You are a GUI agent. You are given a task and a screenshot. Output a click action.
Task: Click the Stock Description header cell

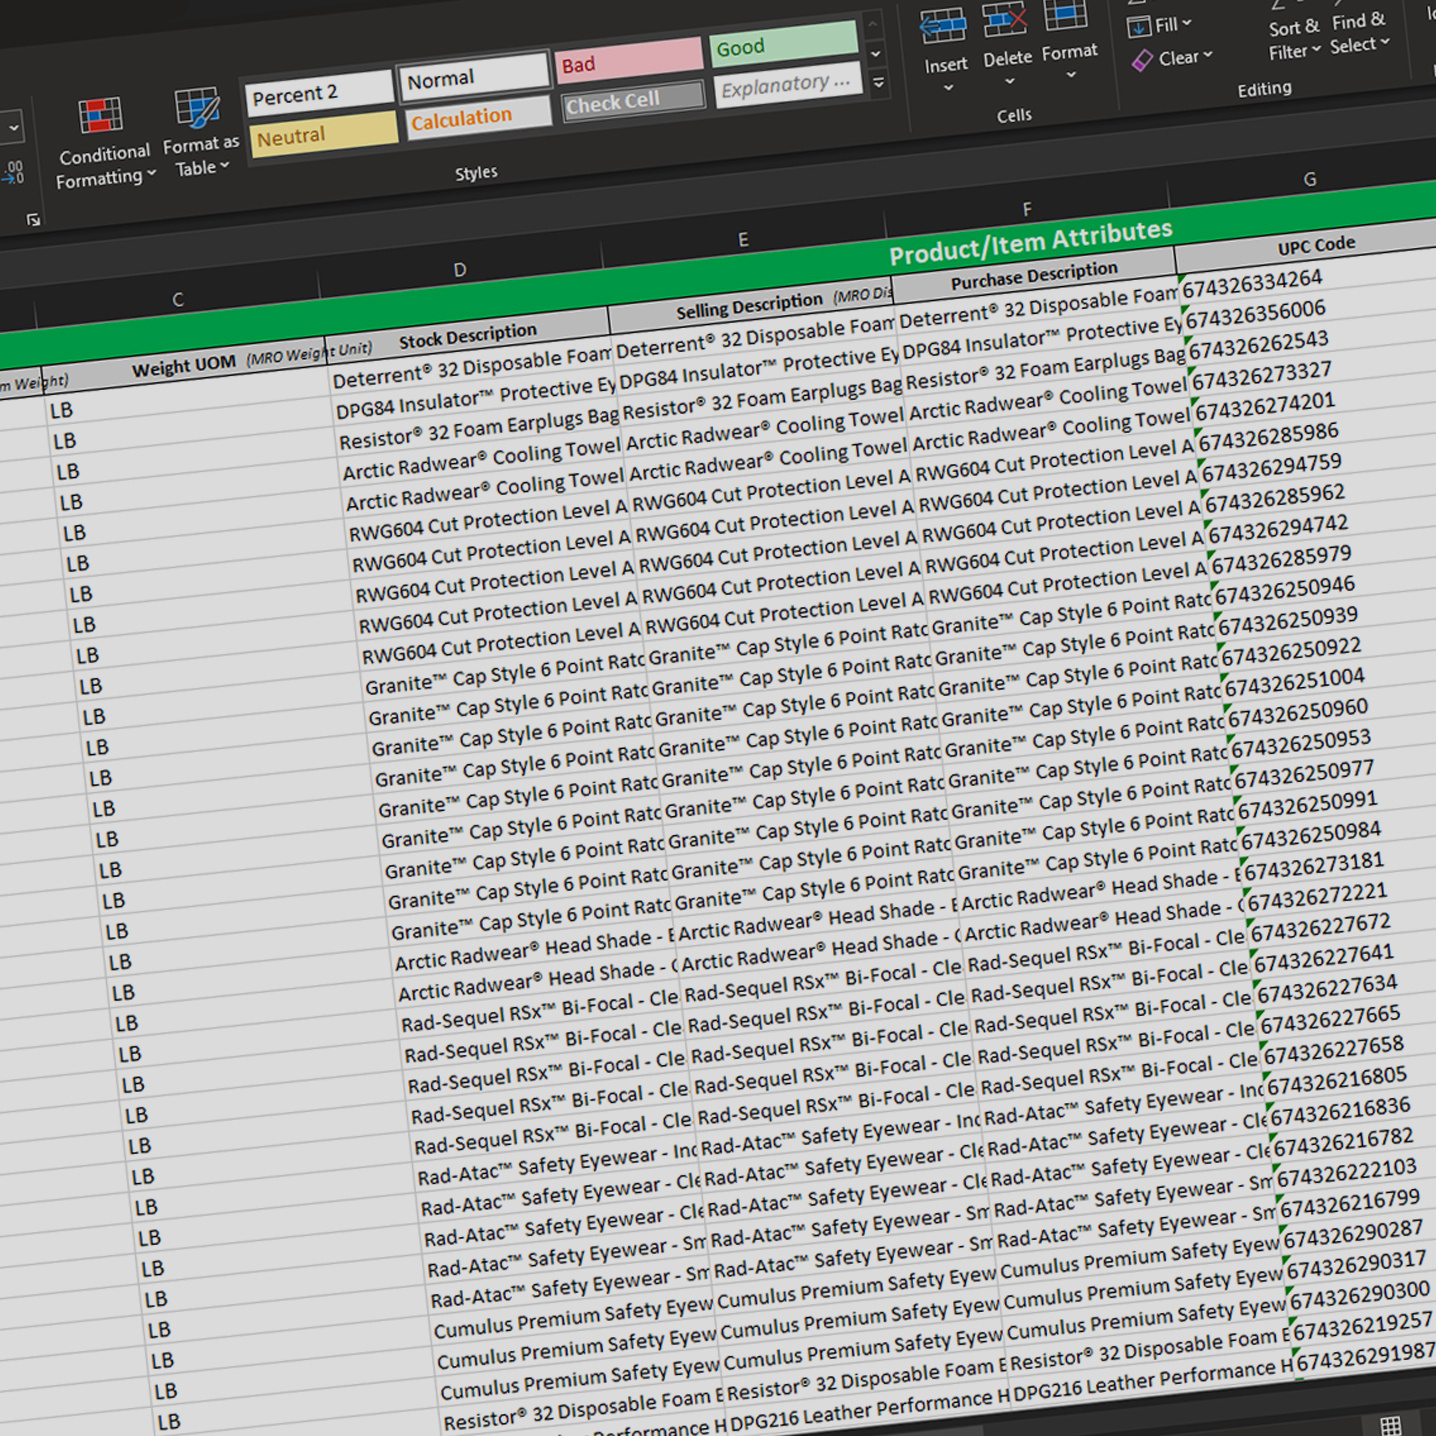tap(468, 336)
